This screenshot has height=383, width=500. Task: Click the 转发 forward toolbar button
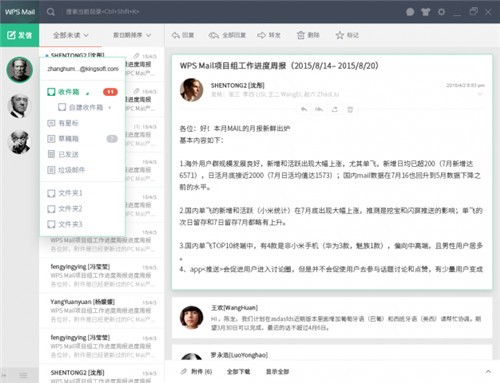tap(269, 35)
